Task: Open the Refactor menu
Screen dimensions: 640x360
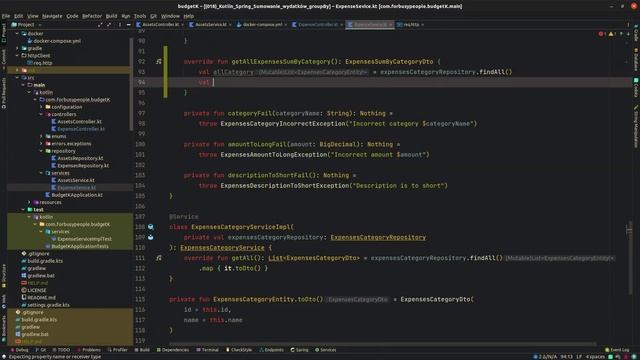Action: [x=92, y=16]
